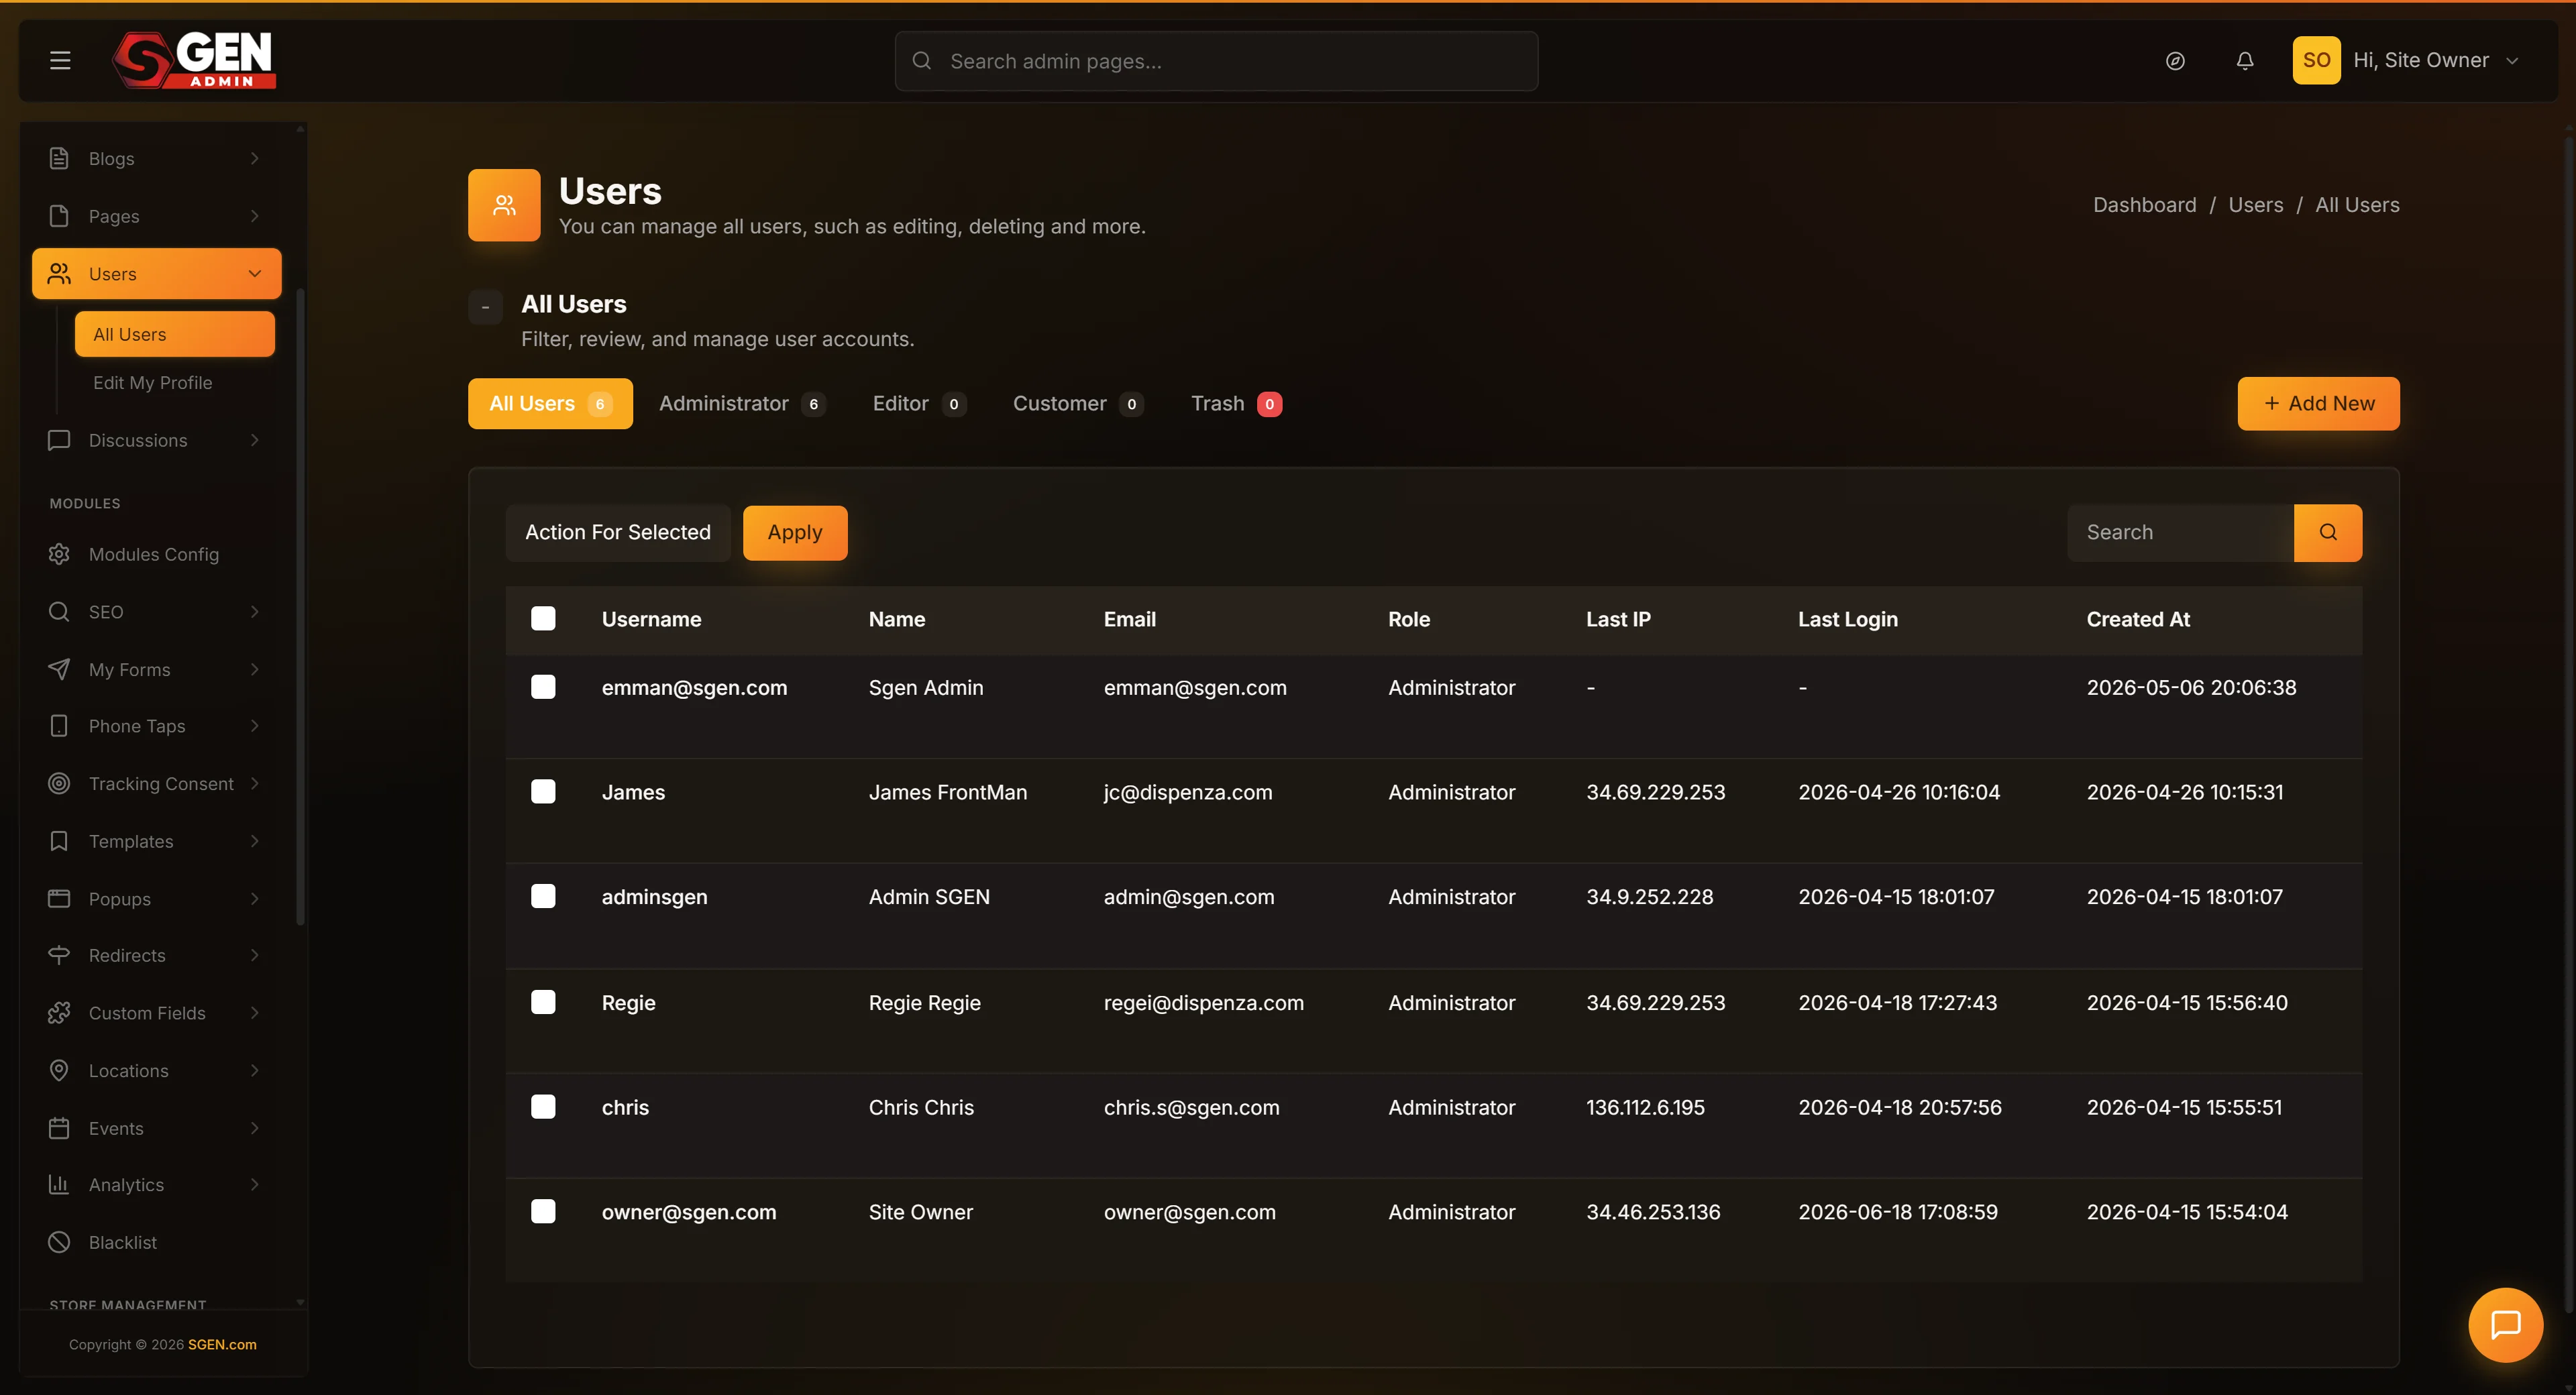Click the compass icon in header
This screenshot has width=2576, height=1395.
(2175, 61)
